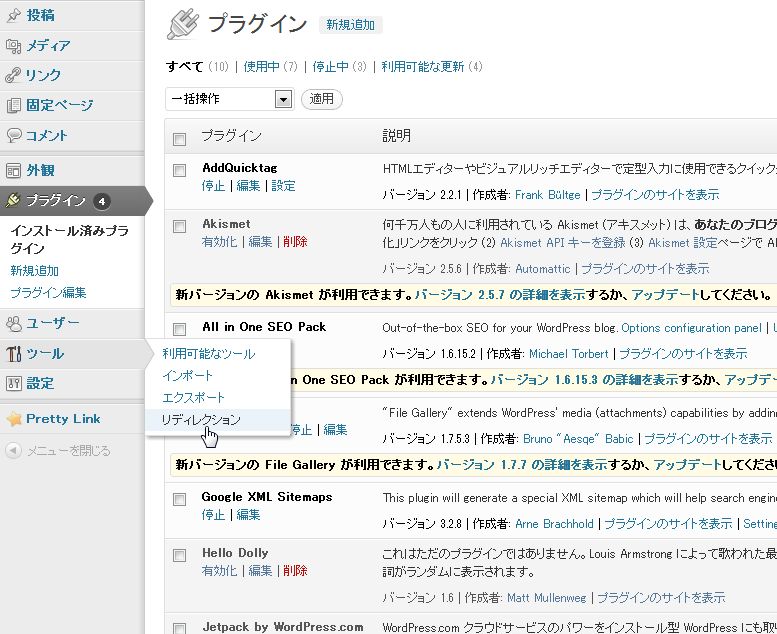Delete Hello Dolly via 削除 link
Screen dimensions: 777x634
click(x=295, y=571)
